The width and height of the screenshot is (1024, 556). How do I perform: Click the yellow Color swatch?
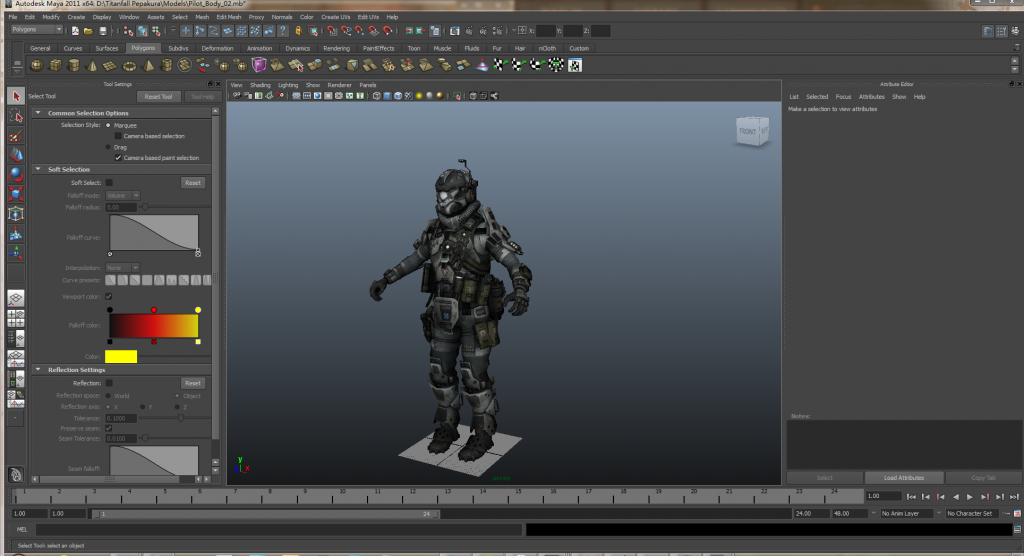121,357
